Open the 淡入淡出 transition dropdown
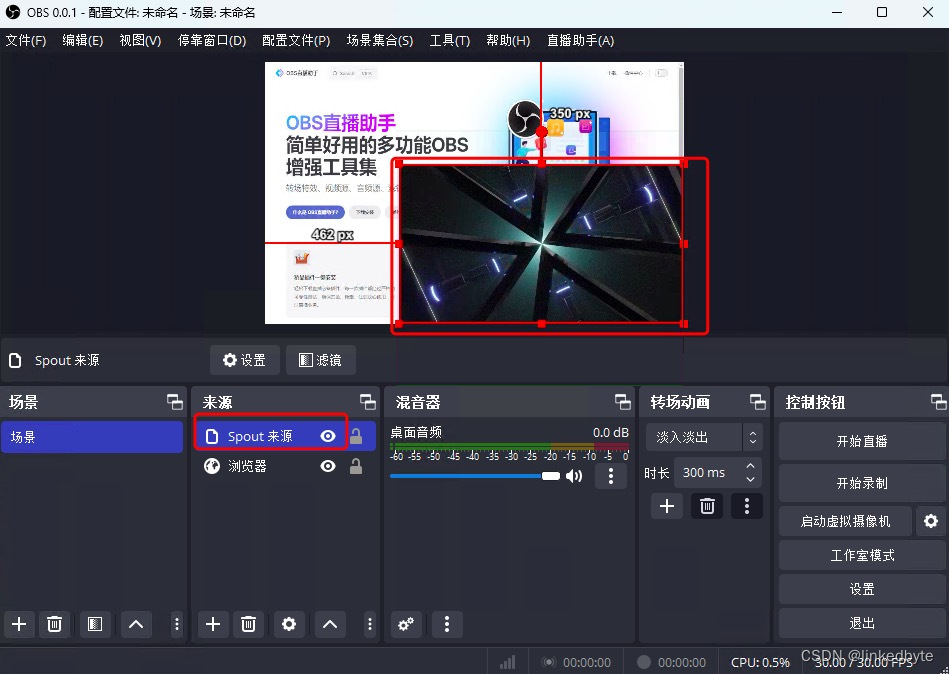 [703, 437]
